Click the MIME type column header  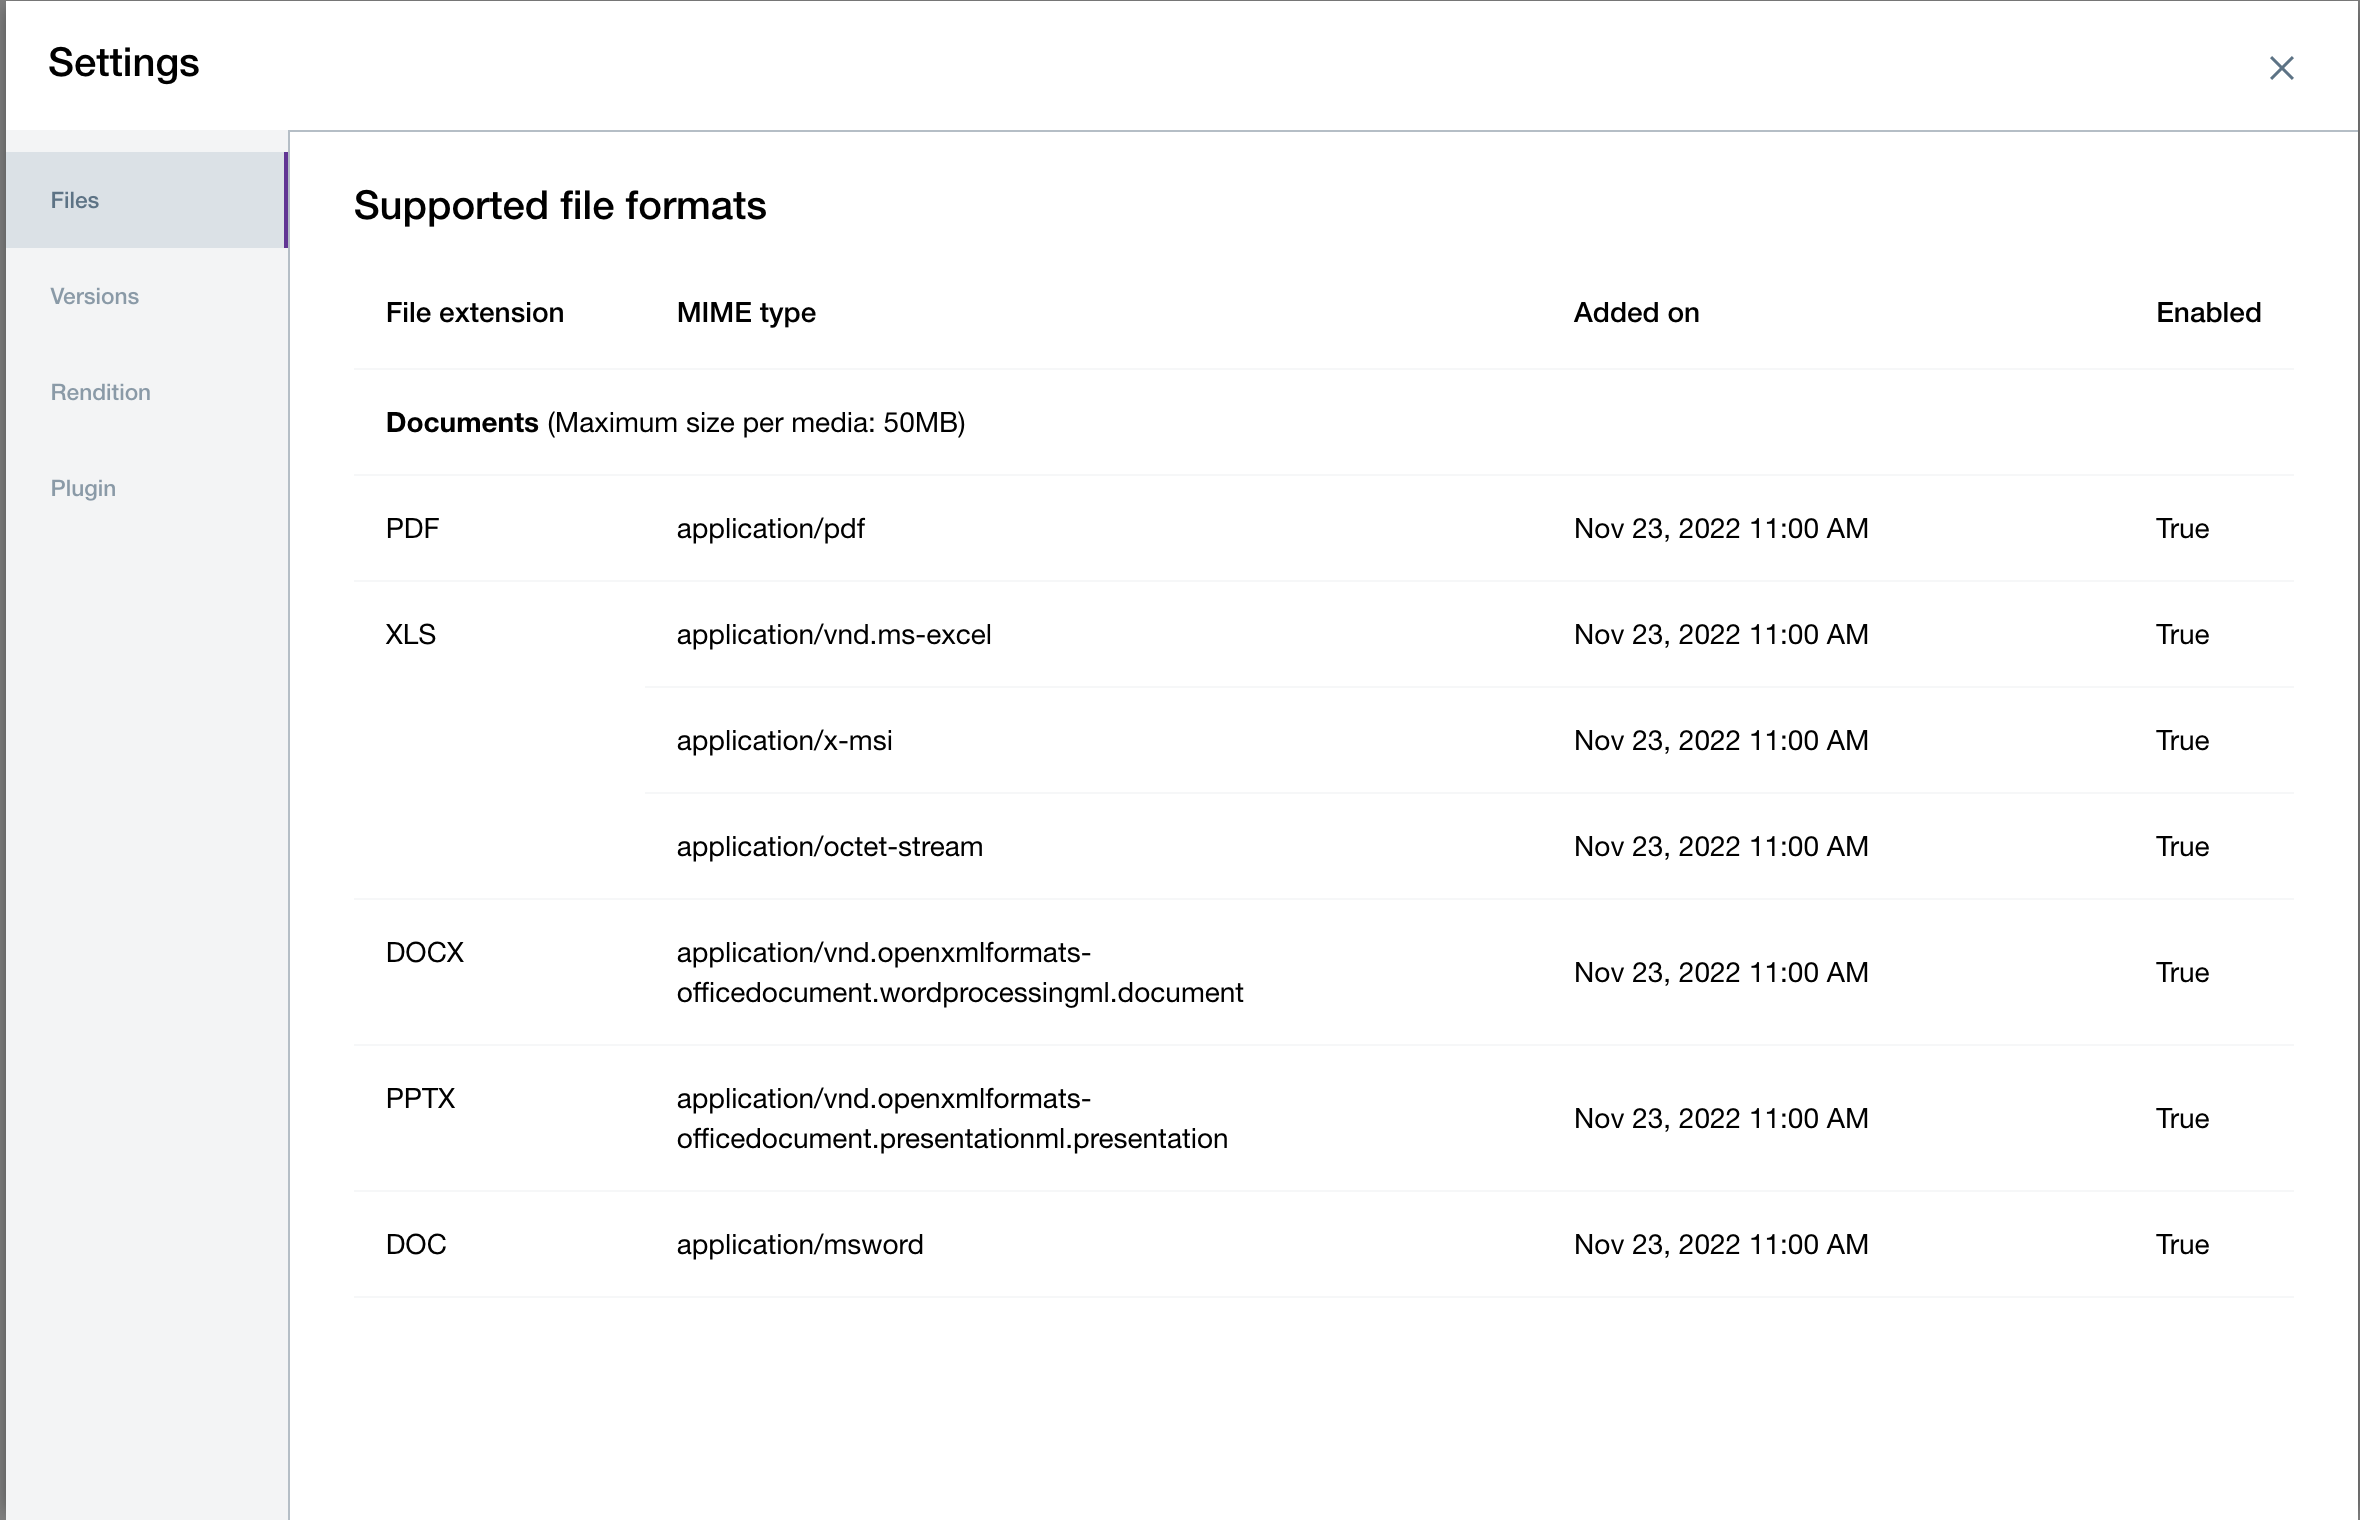tap(746, 313)
